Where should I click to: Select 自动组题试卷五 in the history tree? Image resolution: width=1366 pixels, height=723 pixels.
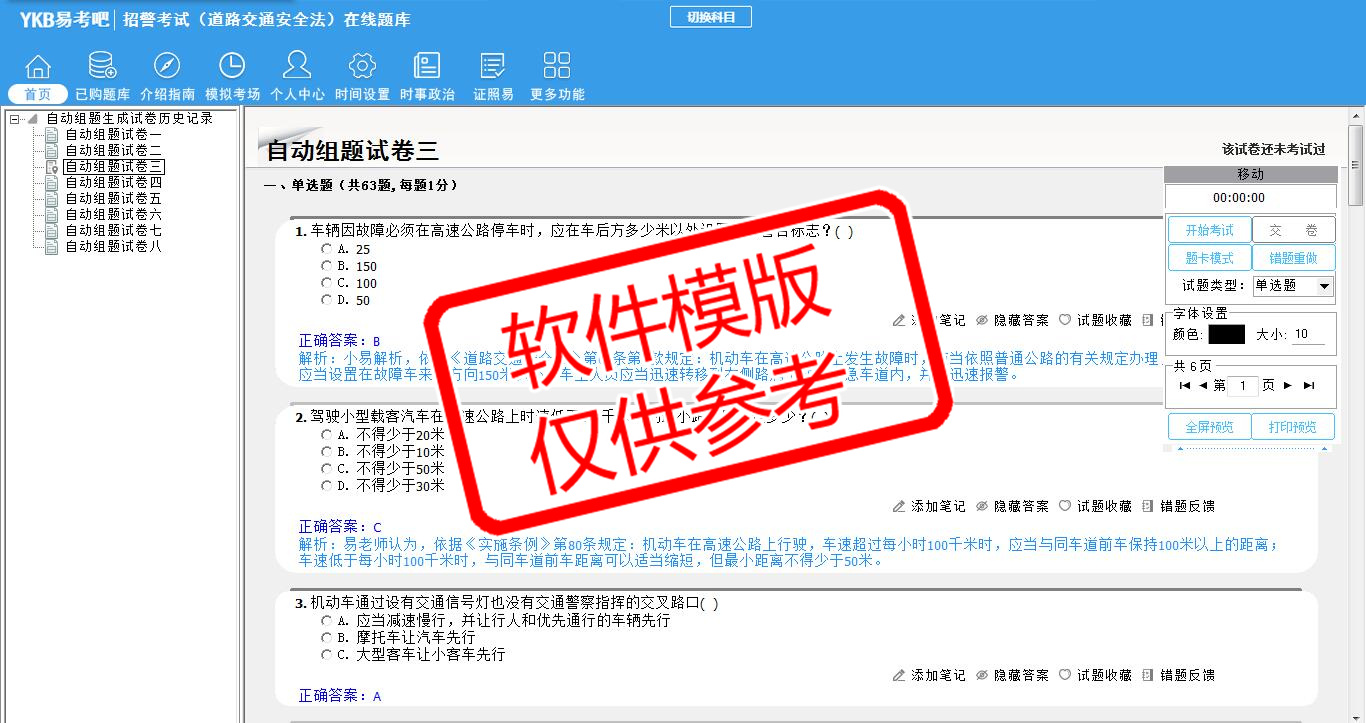(113, 199)
